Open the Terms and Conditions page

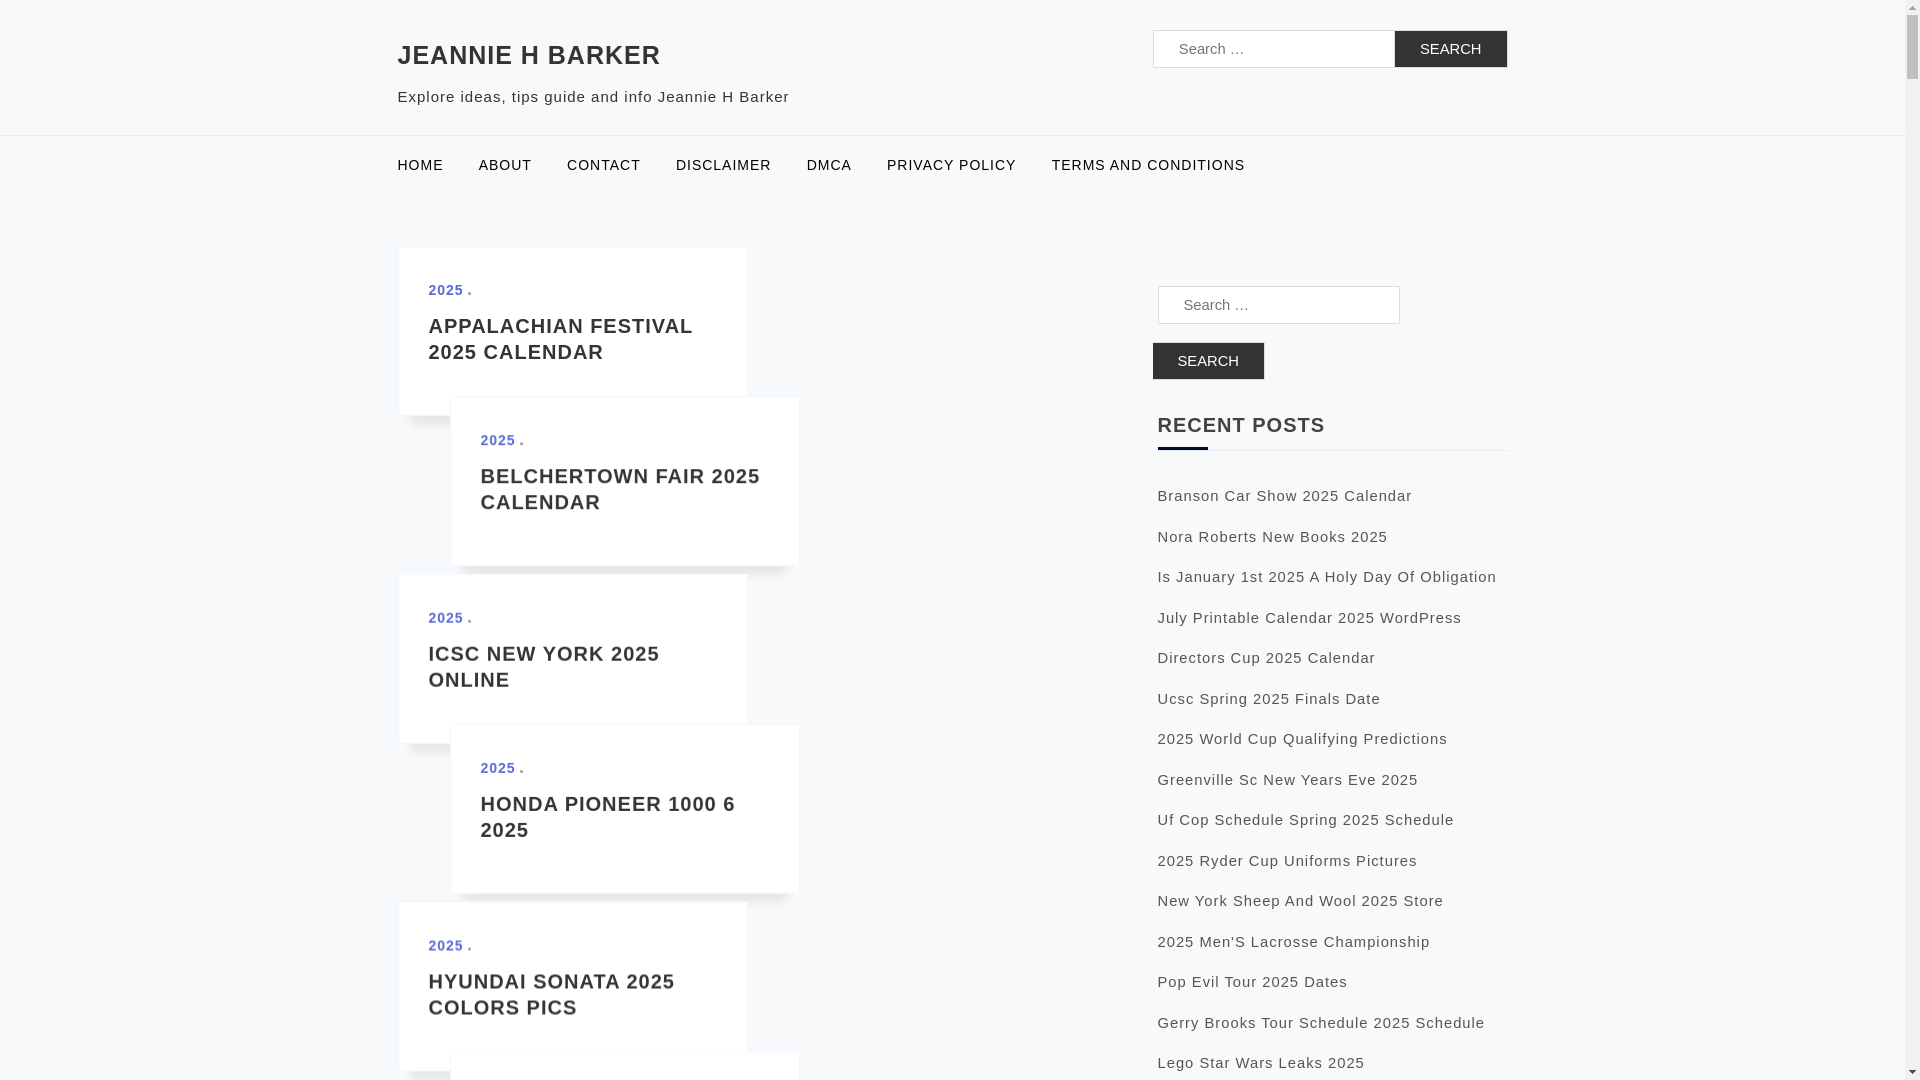[x=1148, y=165]
